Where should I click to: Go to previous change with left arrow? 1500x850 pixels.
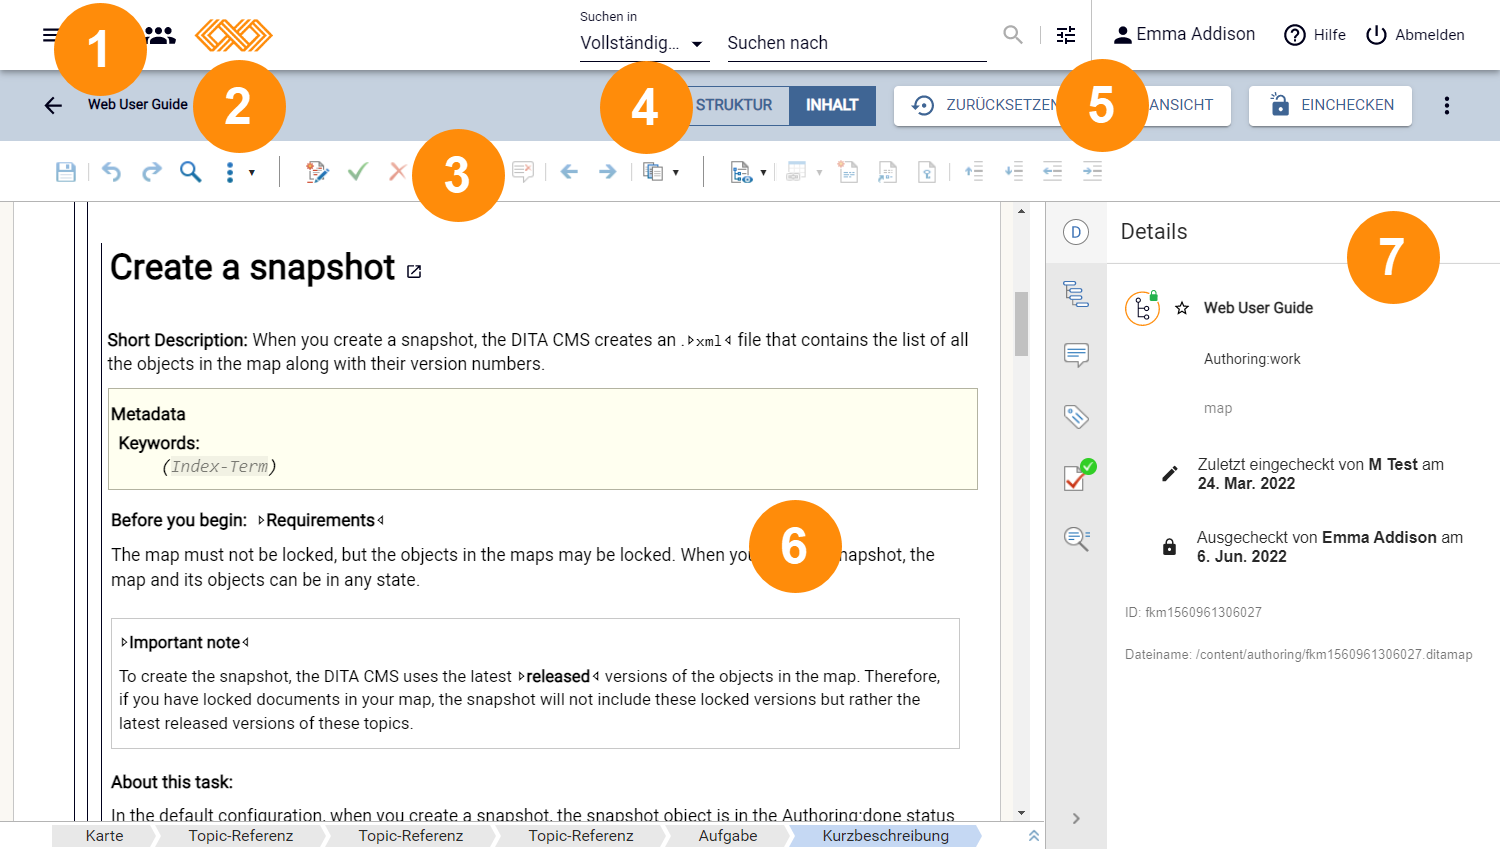[569, 172]
